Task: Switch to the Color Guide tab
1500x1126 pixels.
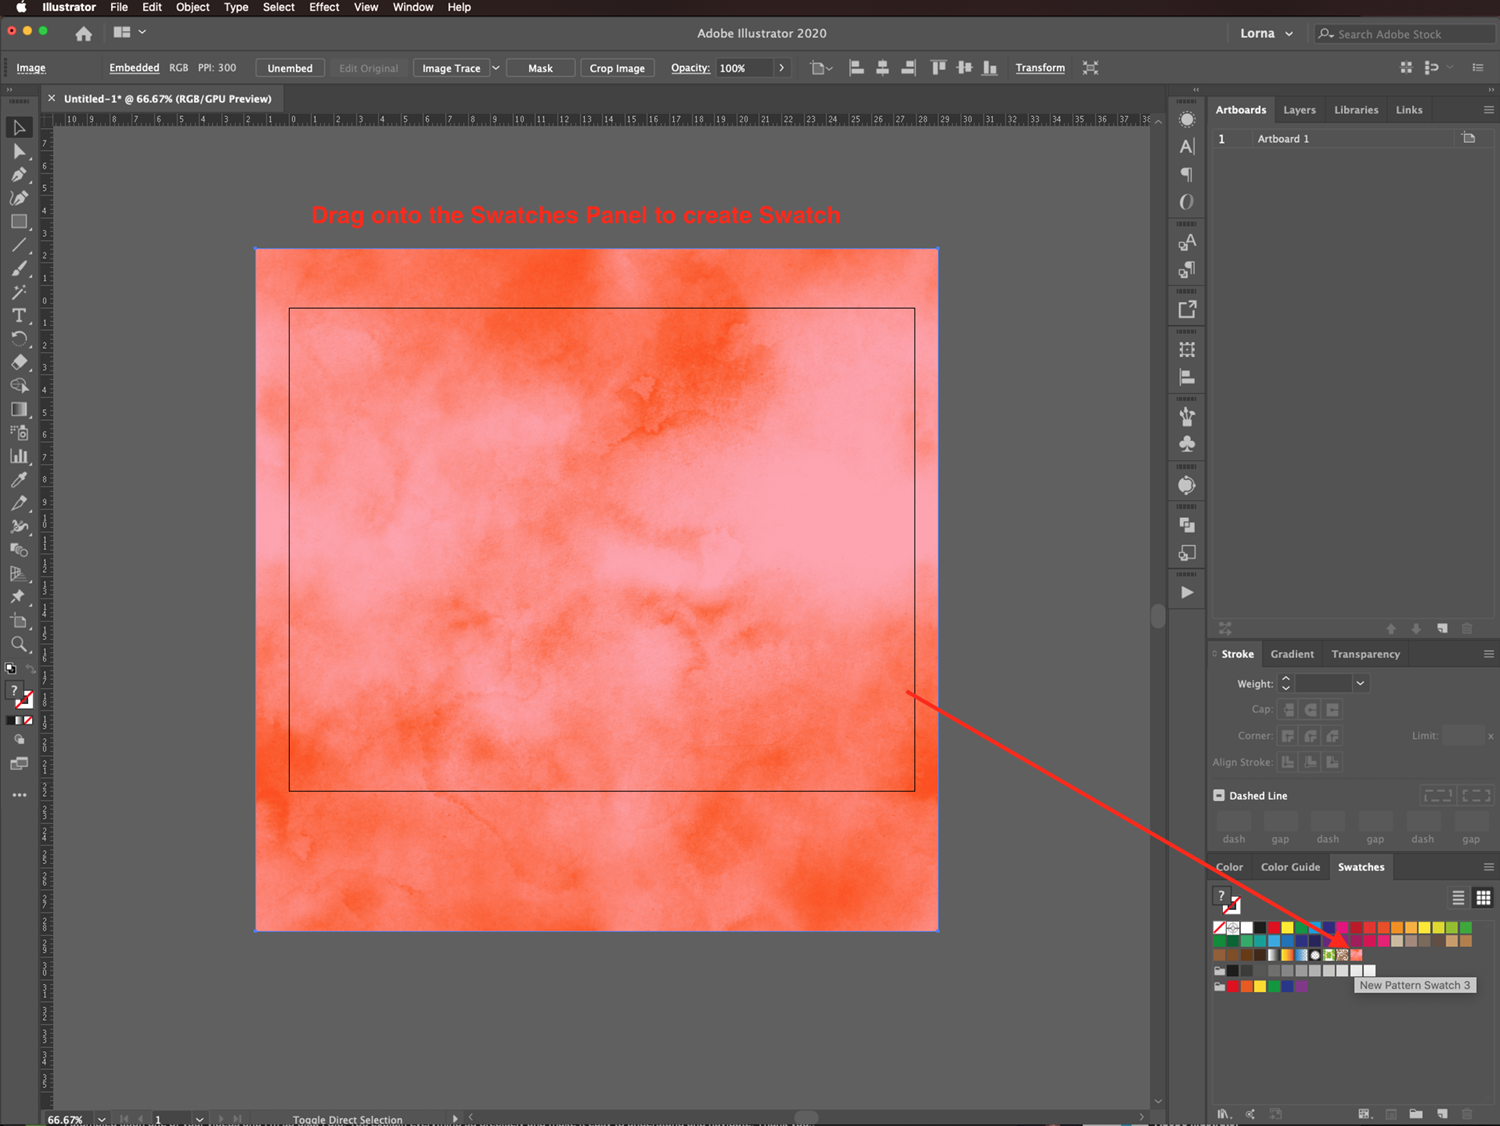Action: (x=1290, y=867)
